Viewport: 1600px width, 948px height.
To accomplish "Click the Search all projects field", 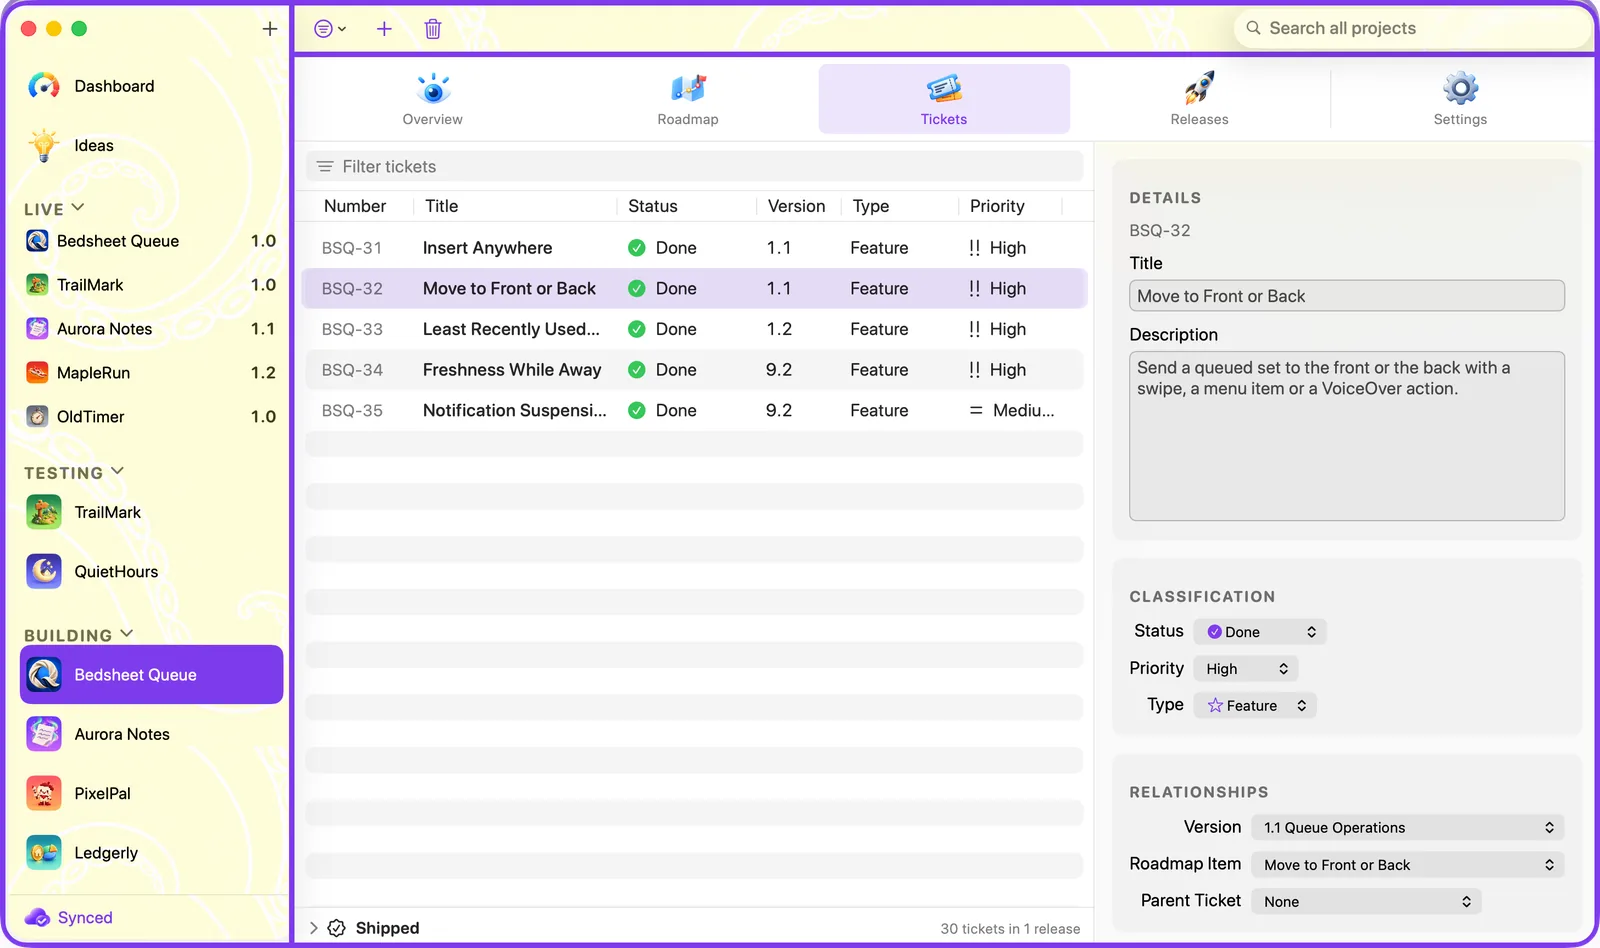I will tap(1412, 29).
